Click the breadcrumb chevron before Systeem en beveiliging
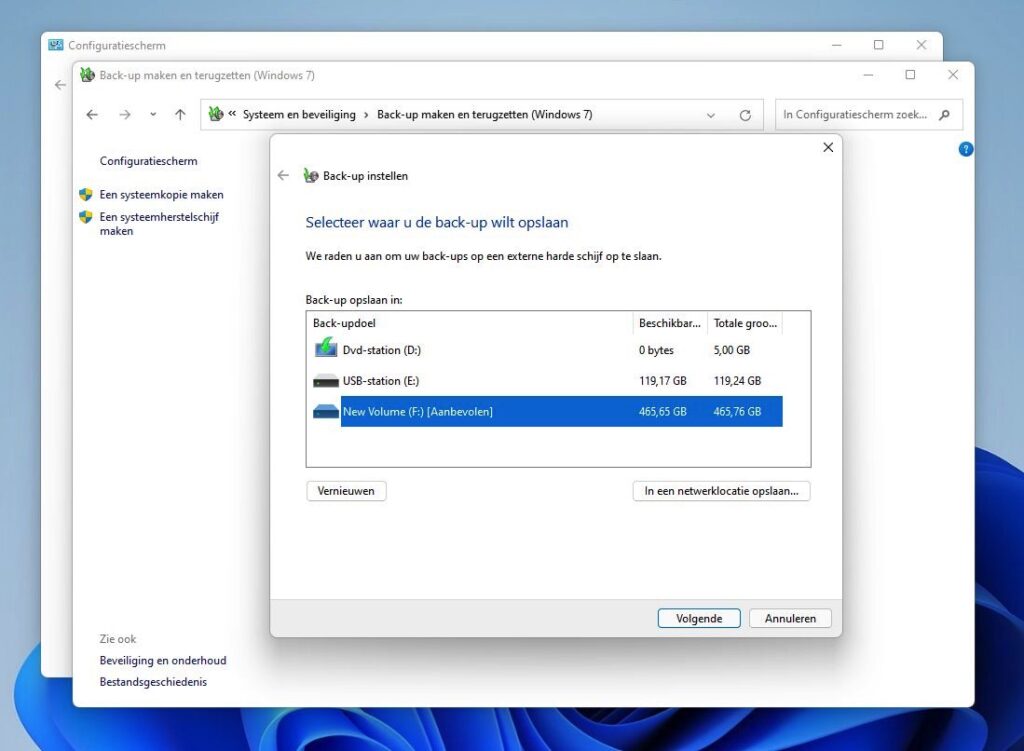Image resolution: width=1024 pixels, height=751 pixels. coord(232,114)
